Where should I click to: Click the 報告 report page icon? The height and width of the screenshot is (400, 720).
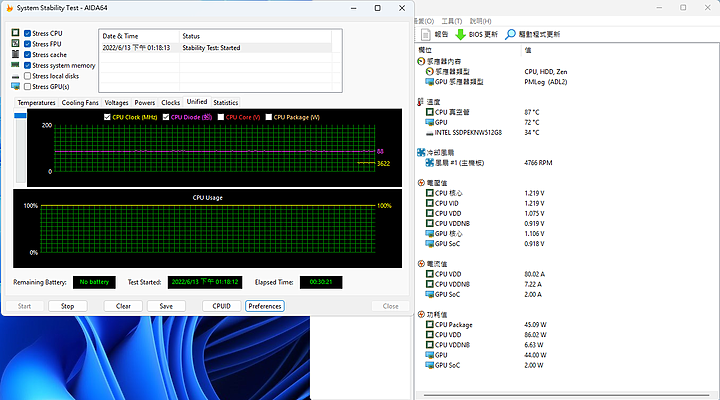click(426, 34)
